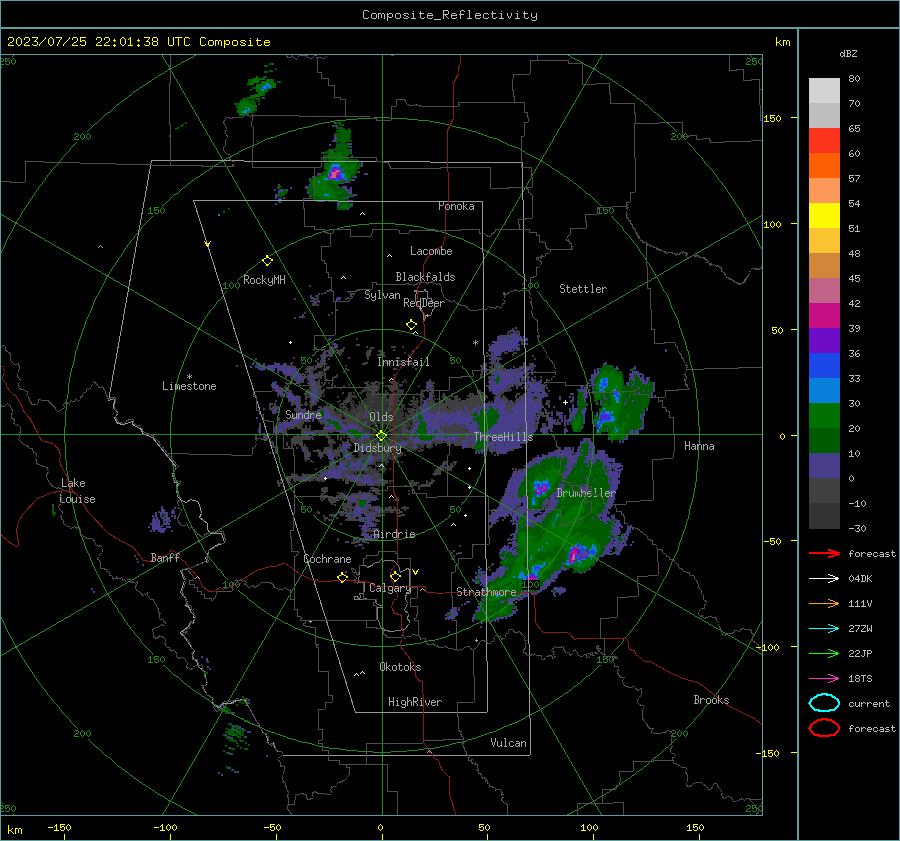
Task: Click the cyan 27ZW arrow legend icon
Action: (x=824, y=629)
